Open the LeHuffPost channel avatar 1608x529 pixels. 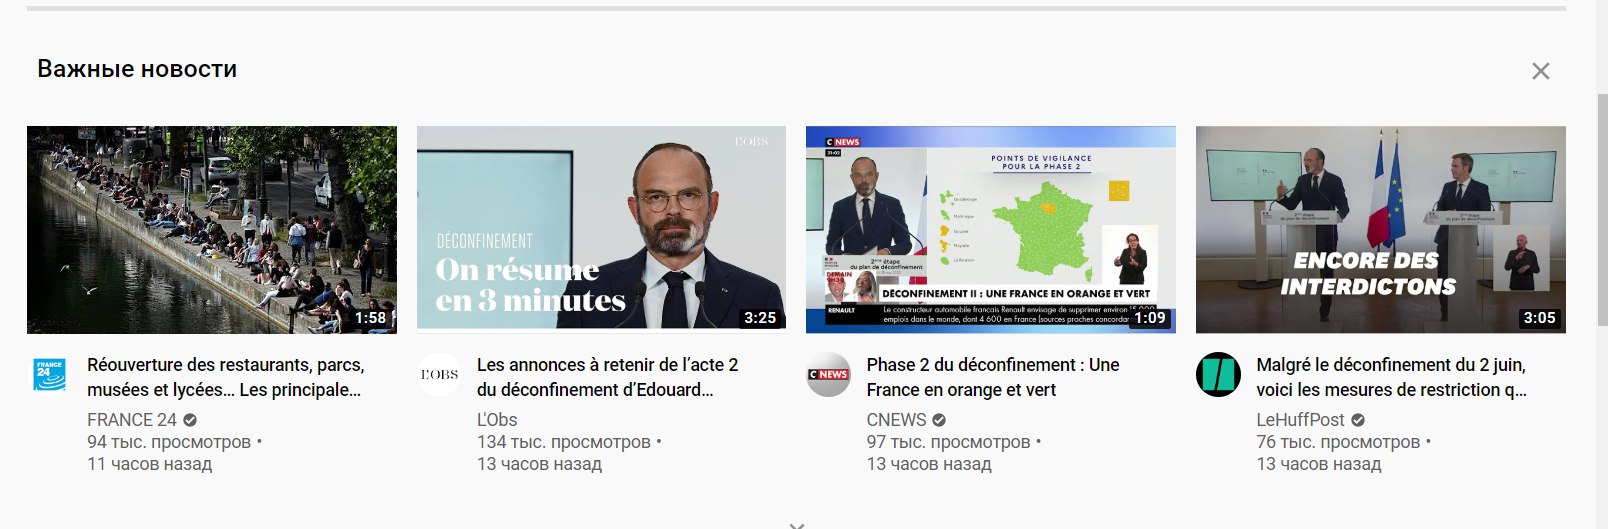pos(1218,375)
